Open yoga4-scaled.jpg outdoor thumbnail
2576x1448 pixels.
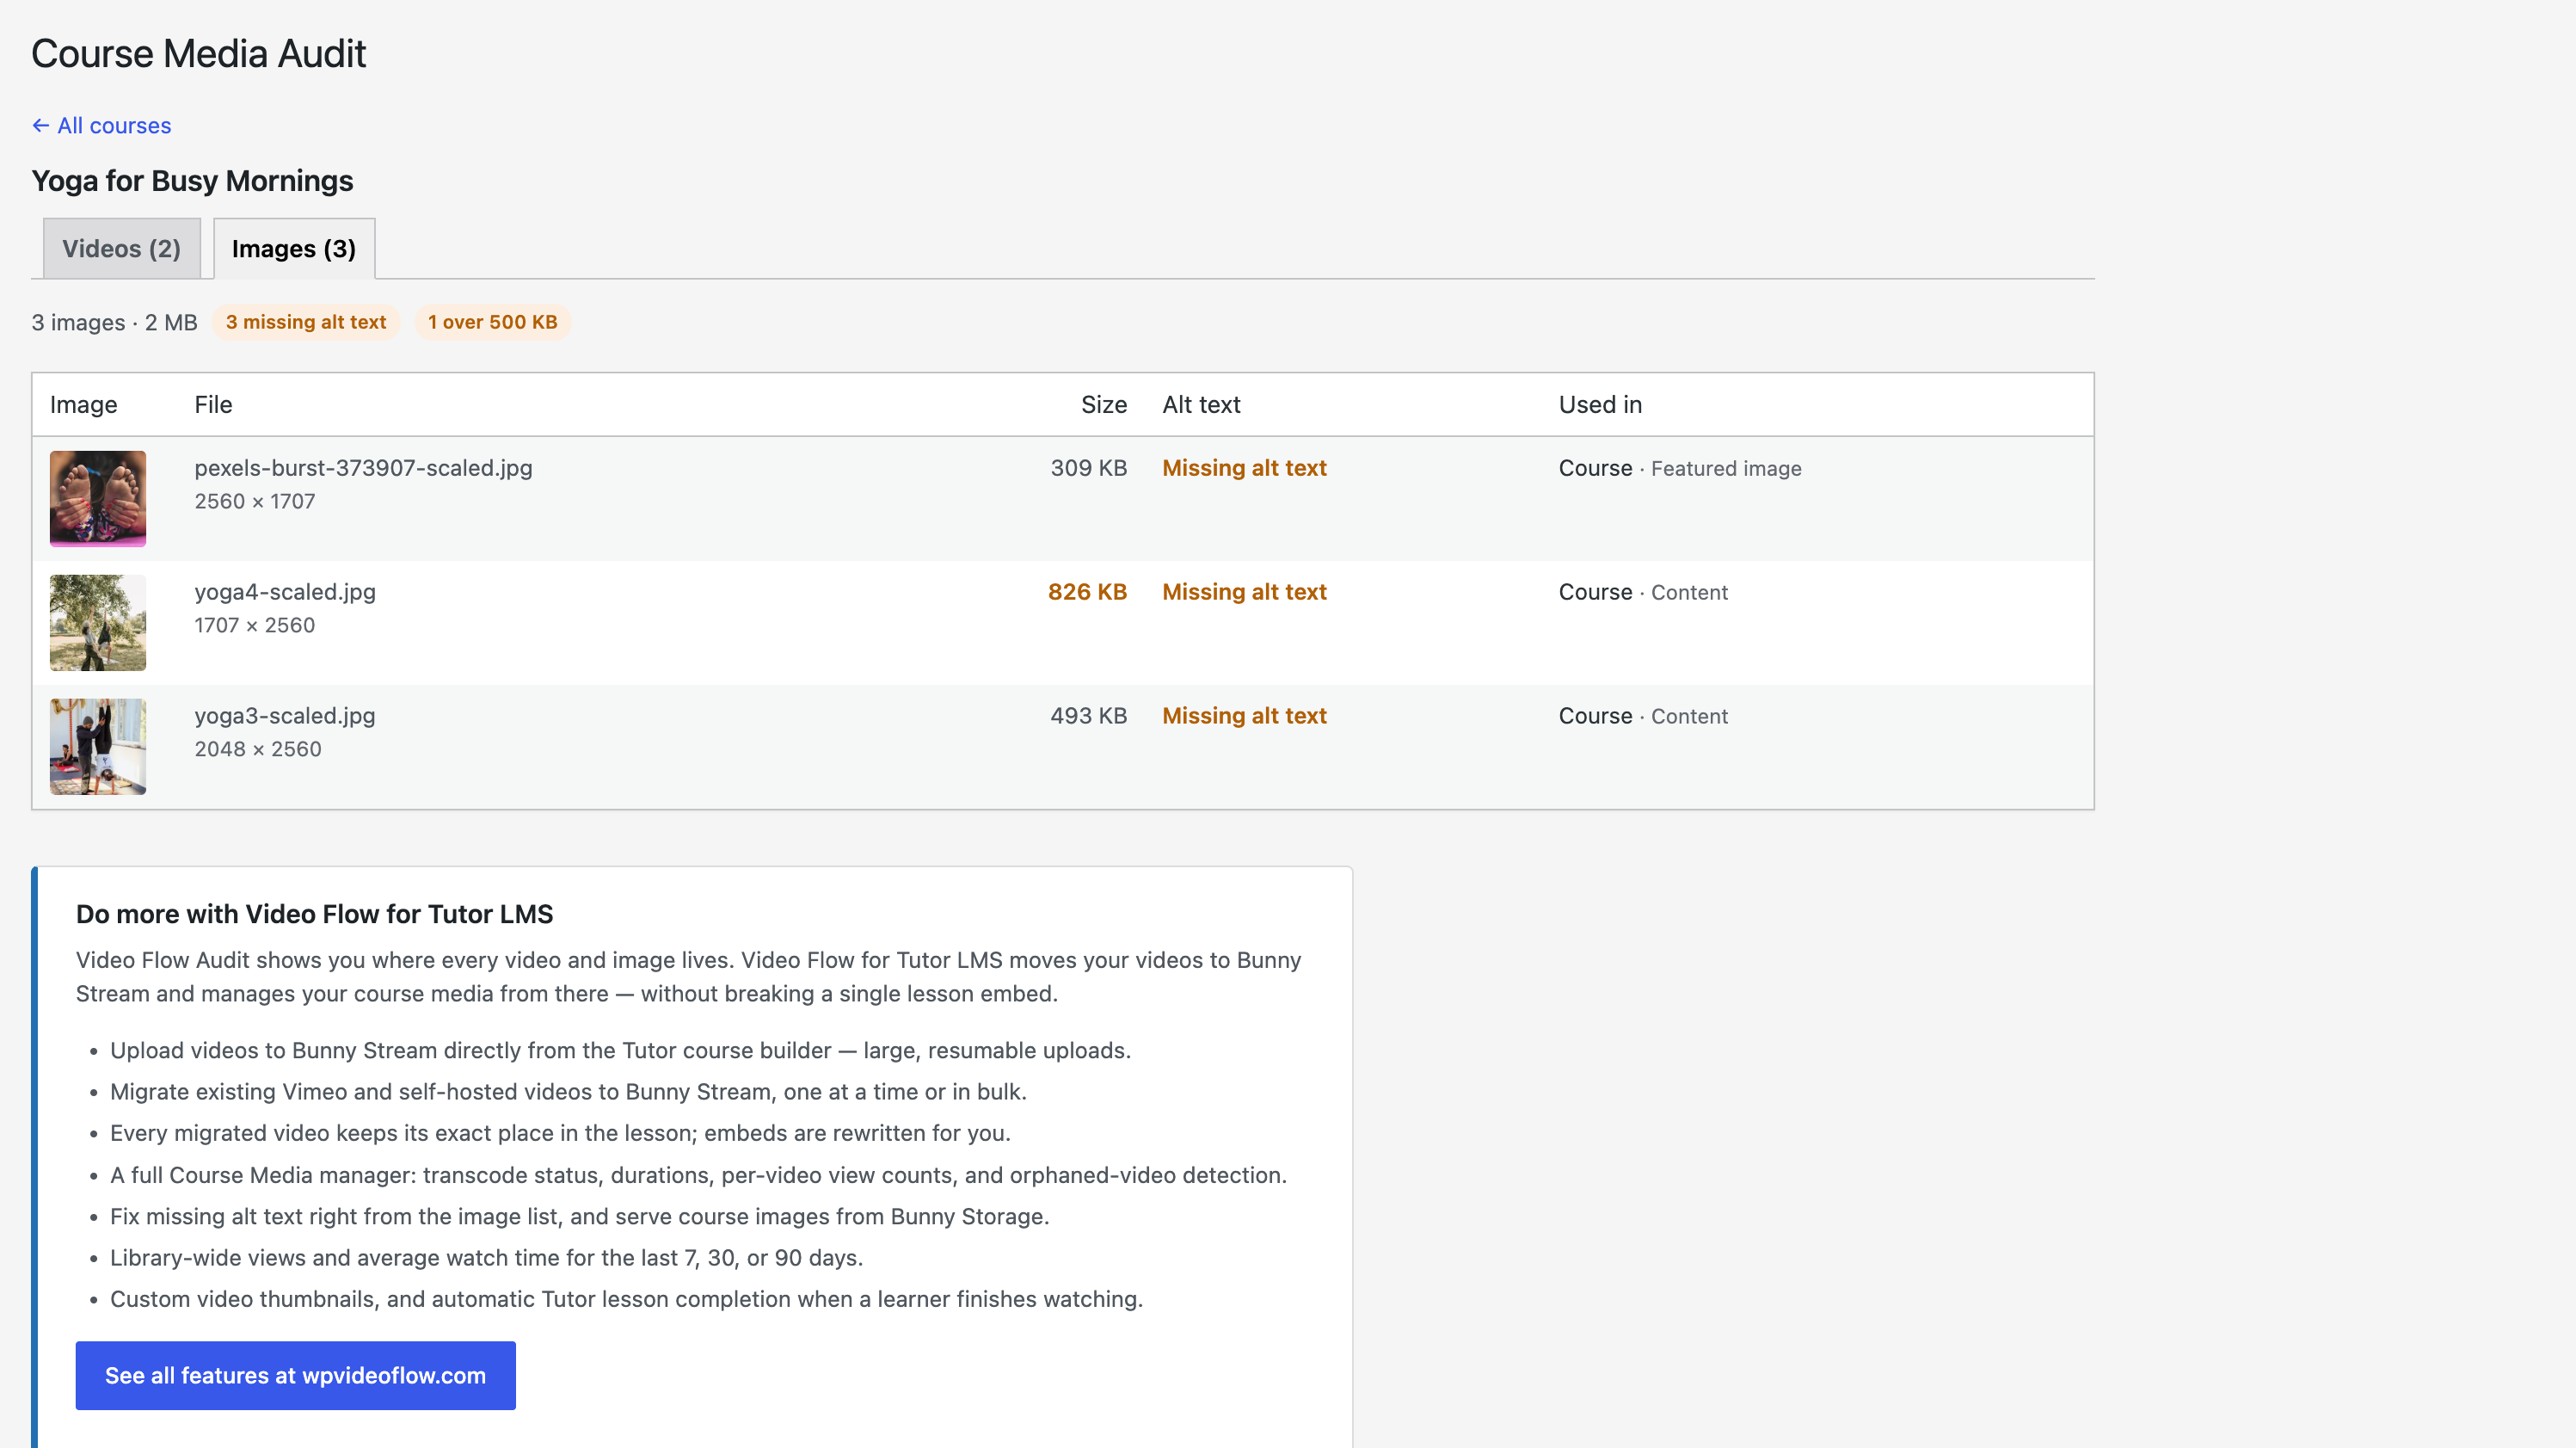click(98, 622)
